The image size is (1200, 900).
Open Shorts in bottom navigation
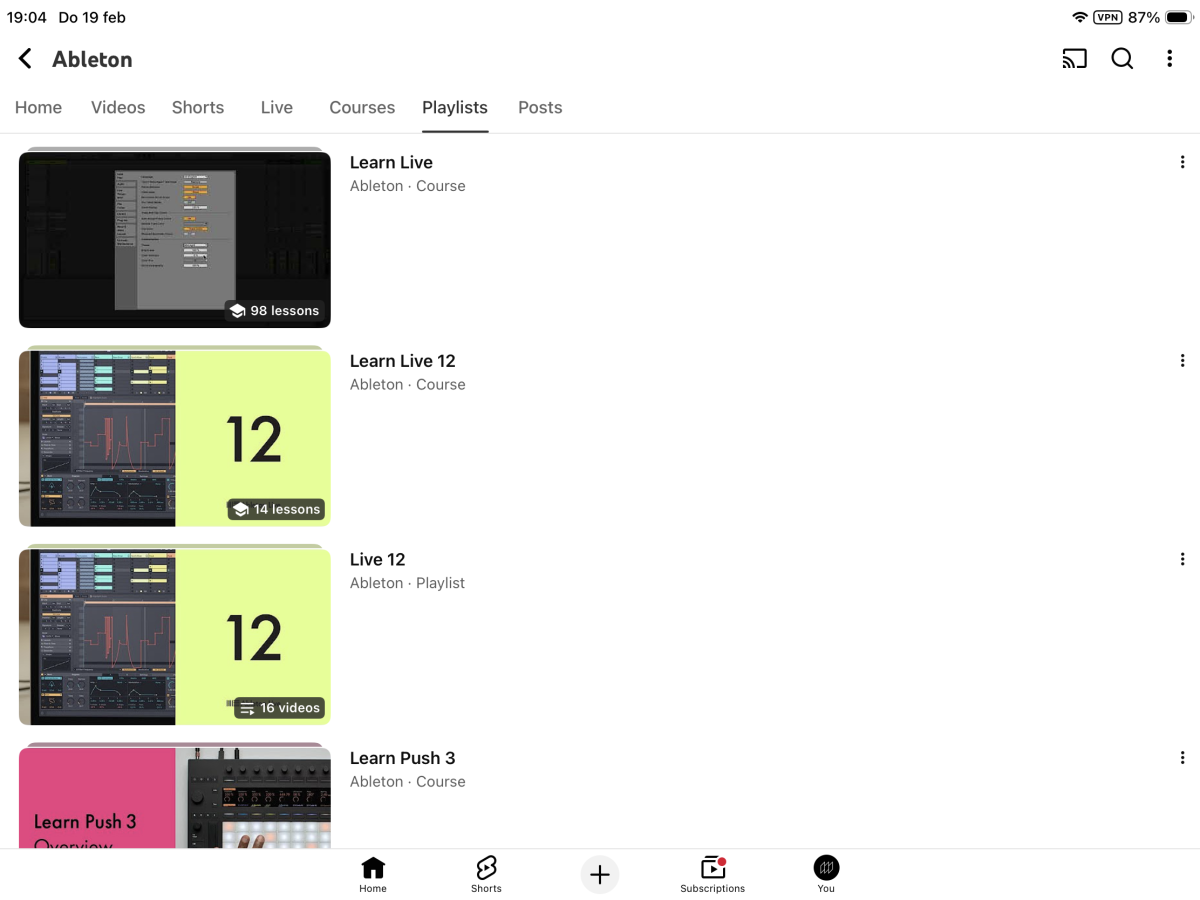(x=486, y=875)
